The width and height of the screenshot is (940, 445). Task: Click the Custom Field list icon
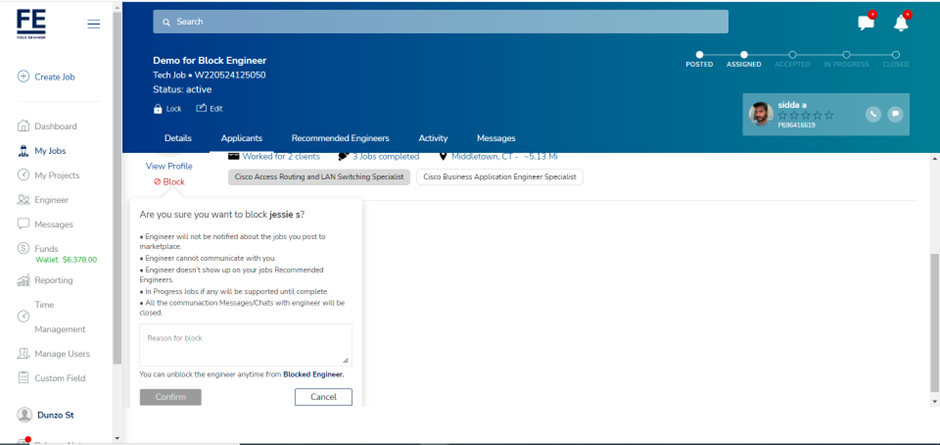[23, 378]
